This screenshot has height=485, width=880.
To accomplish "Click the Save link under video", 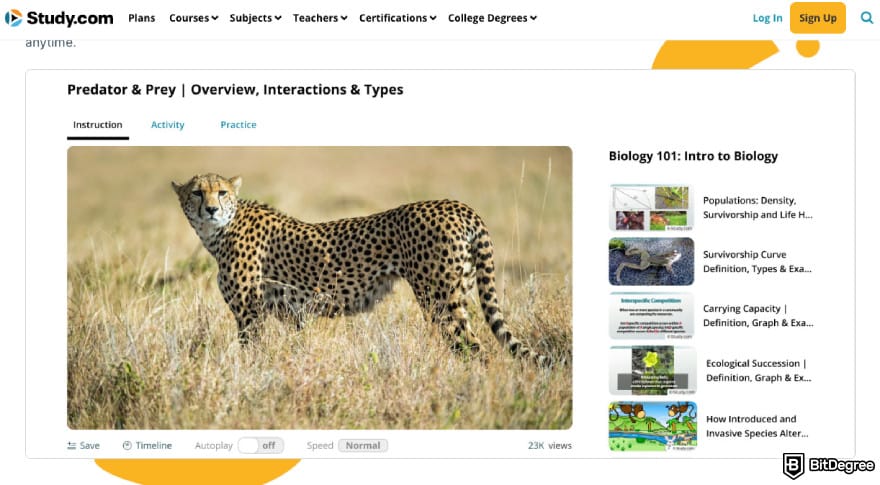I will [x=89, y=446].
